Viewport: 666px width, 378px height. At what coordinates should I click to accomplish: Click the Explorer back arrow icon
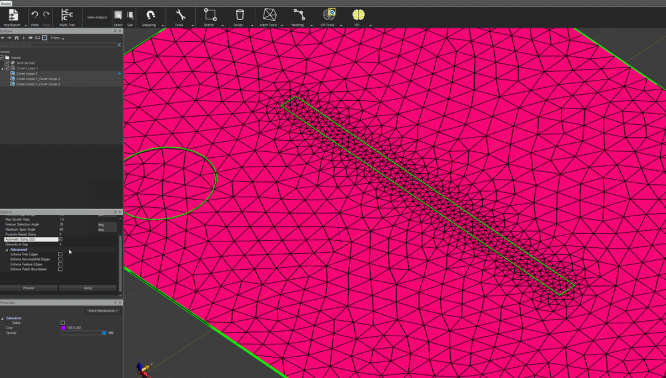tap(3, 38)
